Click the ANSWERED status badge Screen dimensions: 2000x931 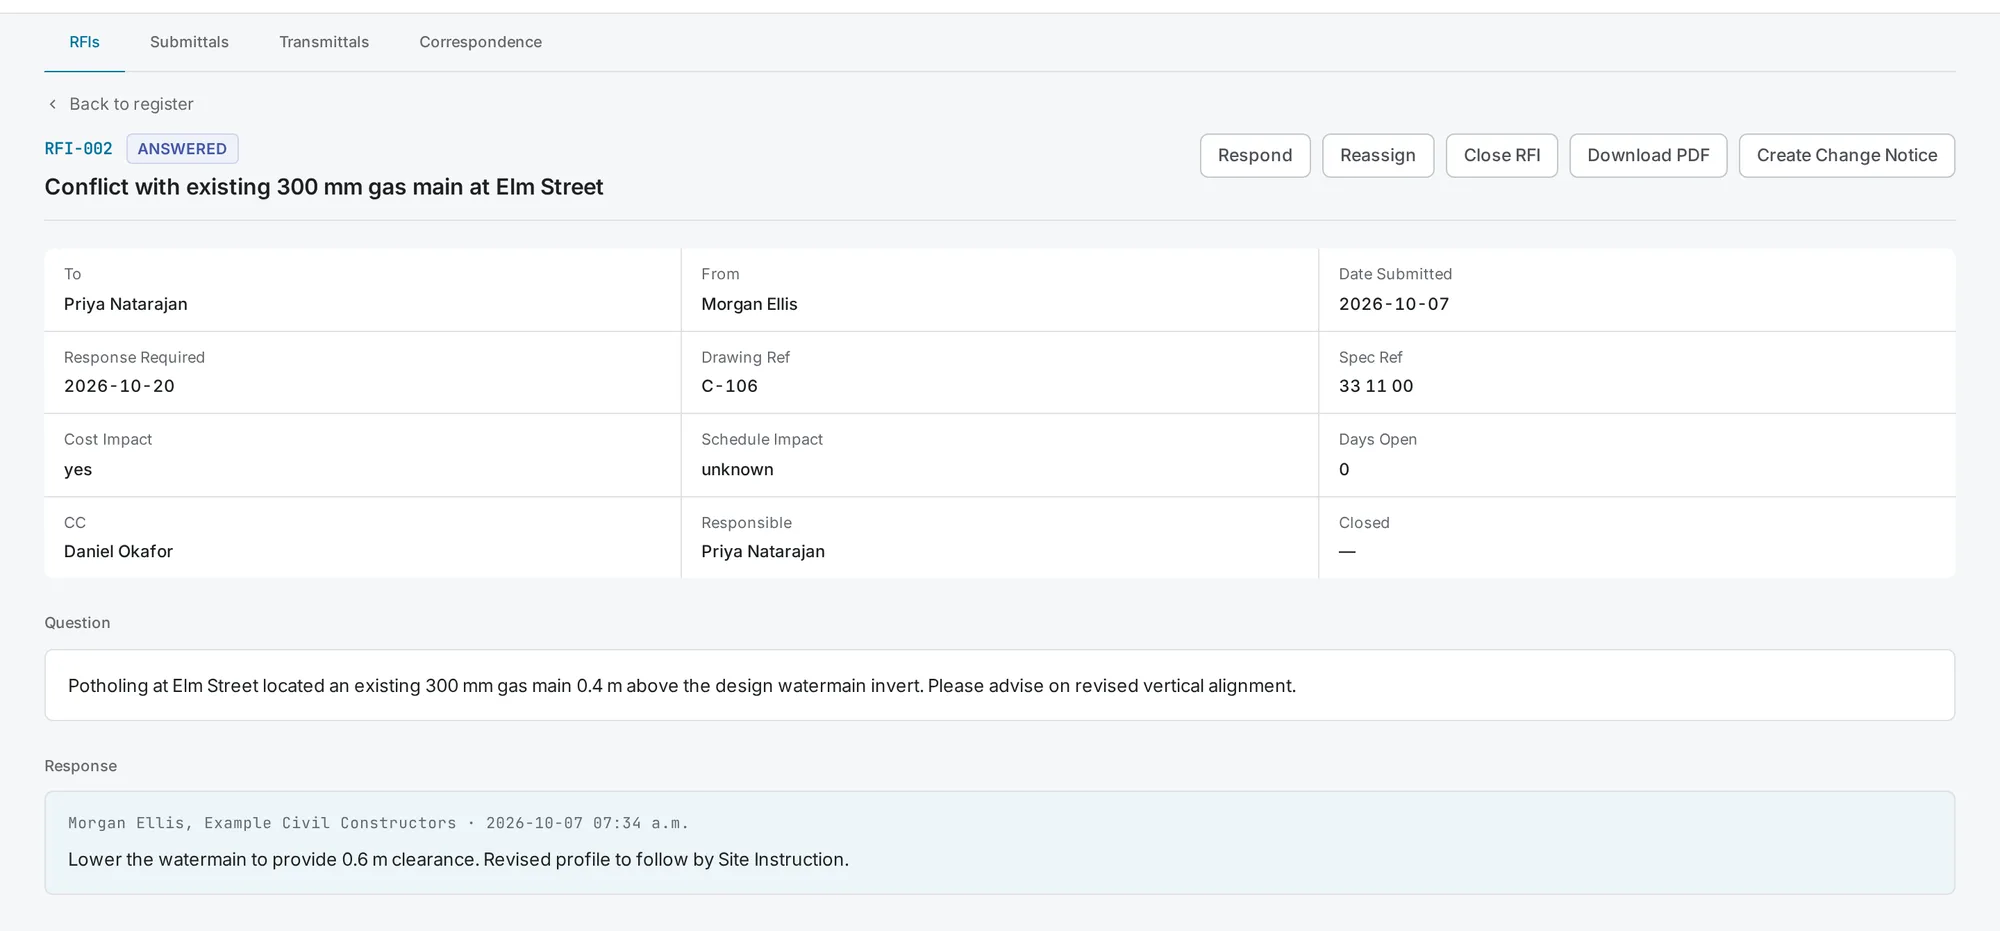pyautogui.click(x=182, y=149)
